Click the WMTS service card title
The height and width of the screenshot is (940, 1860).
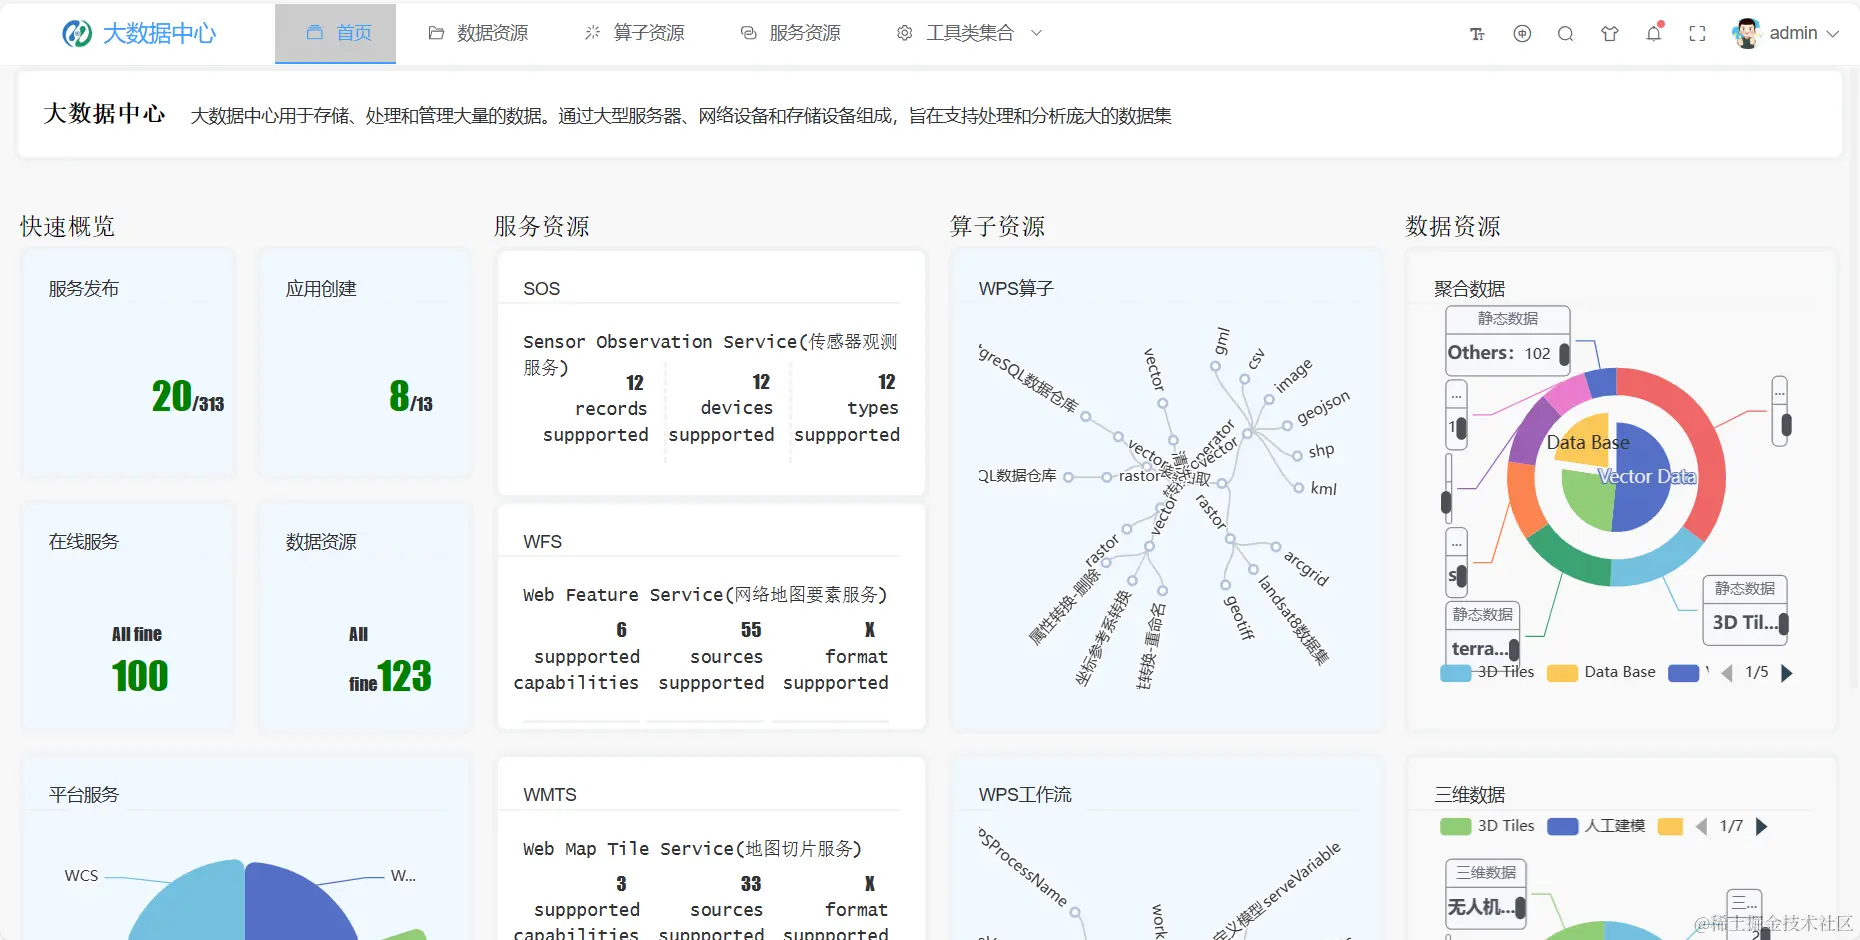(550, 795)
